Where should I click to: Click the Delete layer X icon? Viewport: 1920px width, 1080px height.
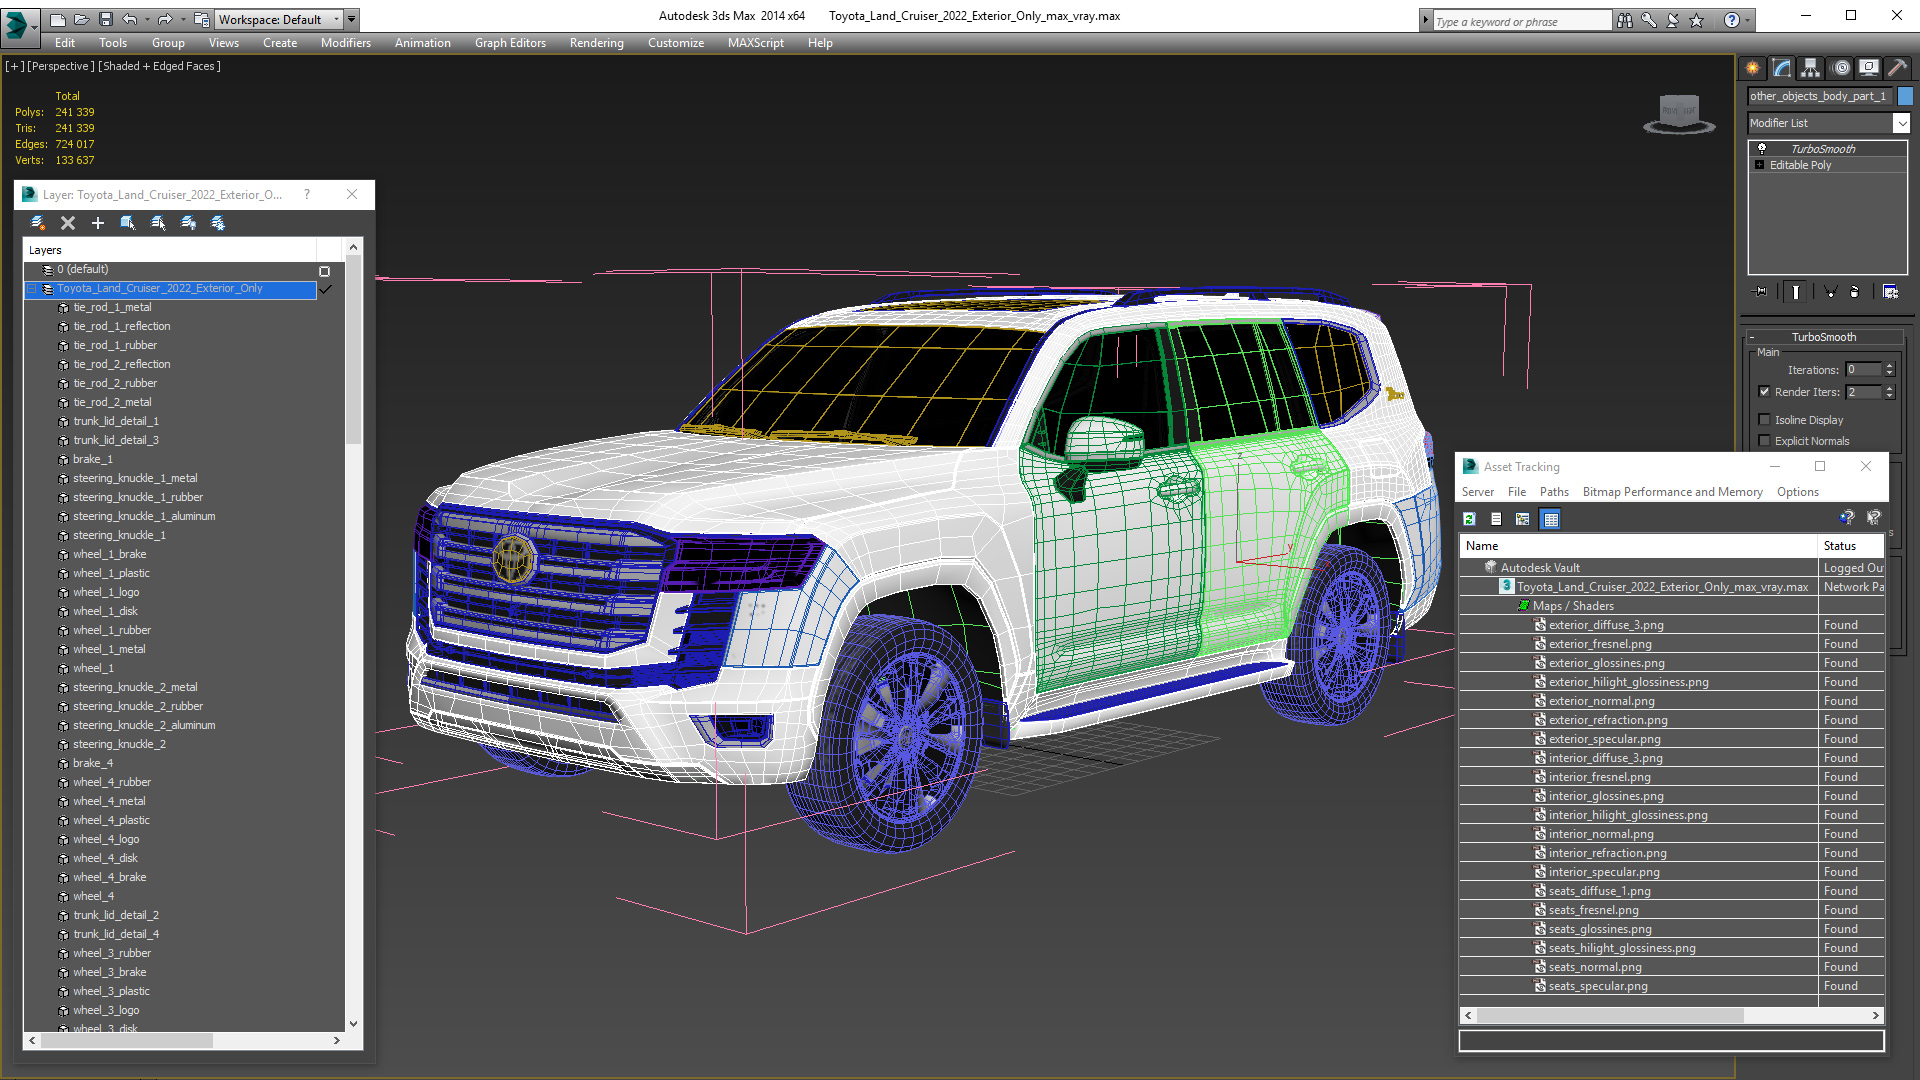click(68, 223)
